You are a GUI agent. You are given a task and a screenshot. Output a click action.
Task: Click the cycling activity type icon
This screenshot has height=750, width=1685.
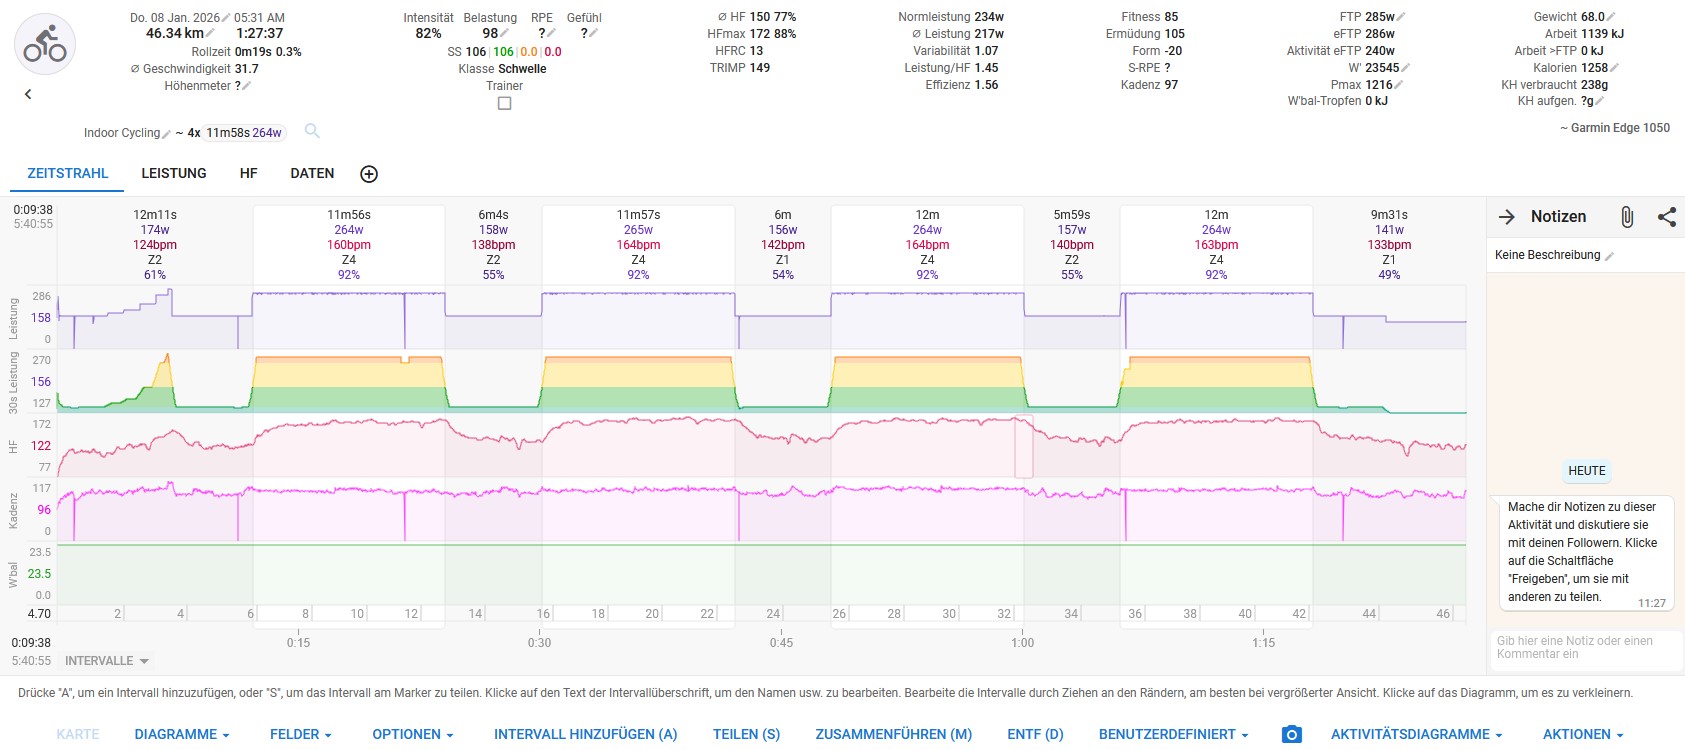[x=45, y=44]
